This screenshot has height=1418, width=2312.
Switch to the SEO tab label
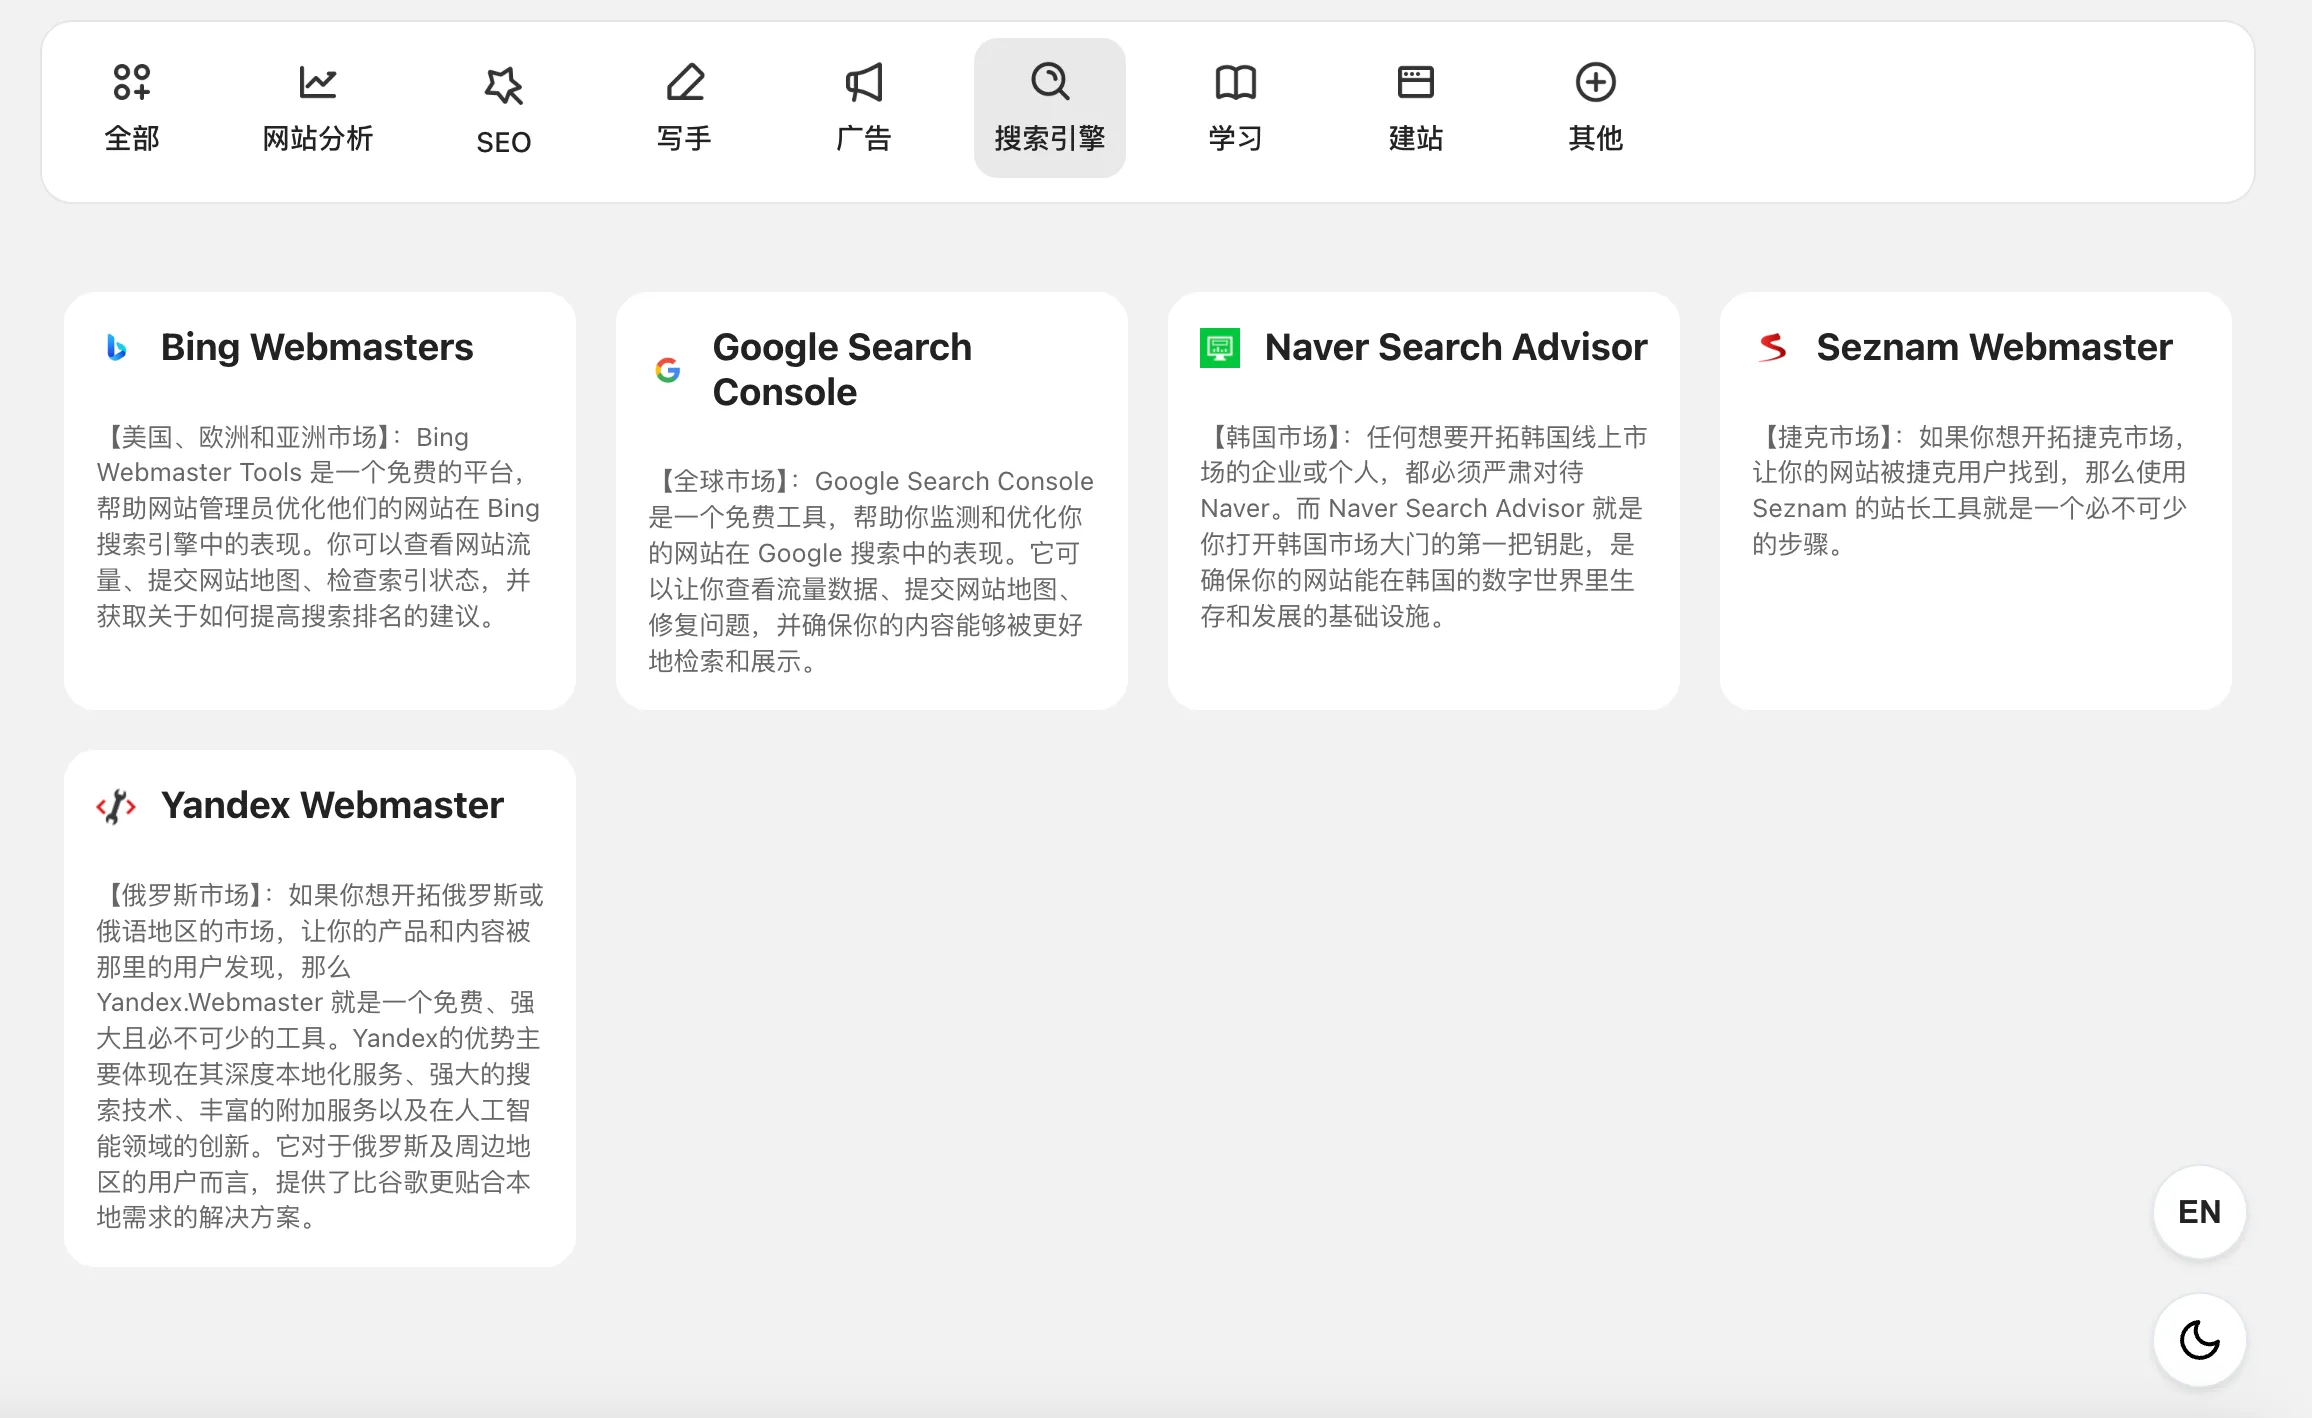(x=504, y=142)
